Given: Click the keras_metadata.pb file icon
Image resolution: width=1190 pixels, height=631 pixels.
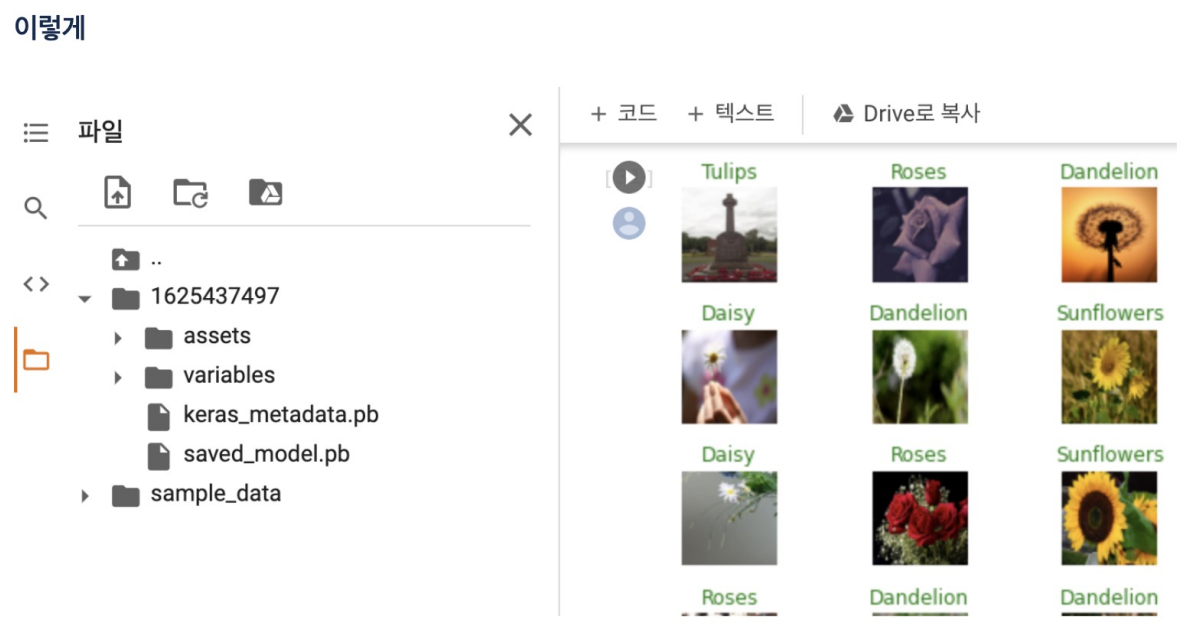Looking at the screenshot, I should pyautogui.click(x=159, y=416).
